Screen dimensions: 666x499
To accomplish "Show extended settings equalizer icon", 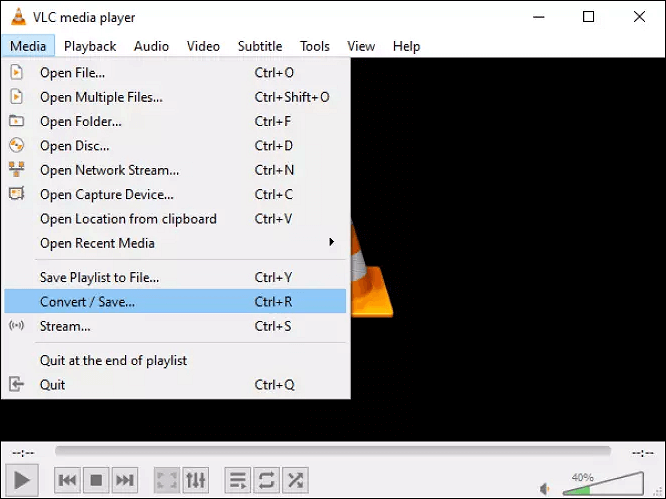I will pyautogui.click(x=196, y=481).
